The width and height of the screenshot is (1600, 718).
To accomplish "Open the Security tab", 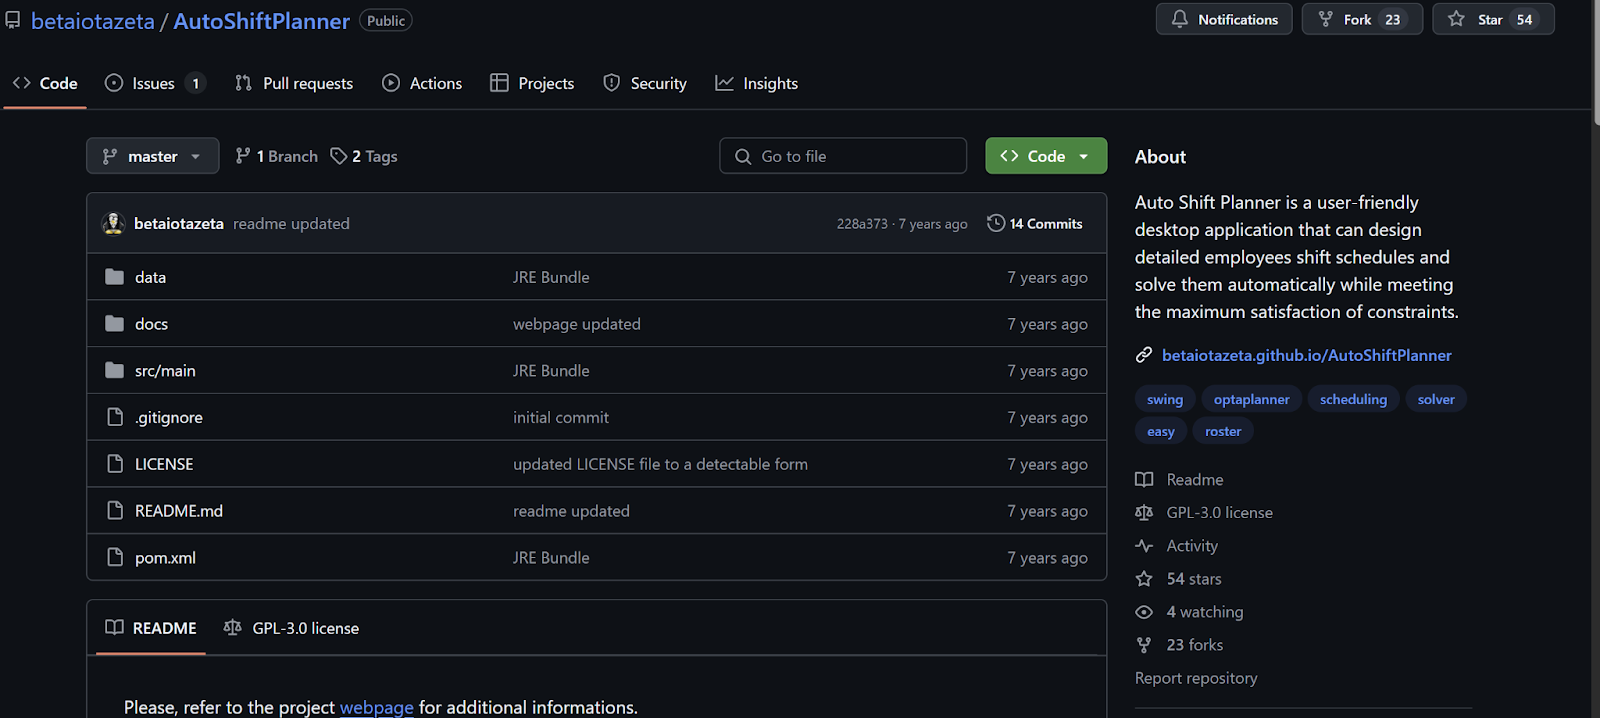I will (645, 83).
